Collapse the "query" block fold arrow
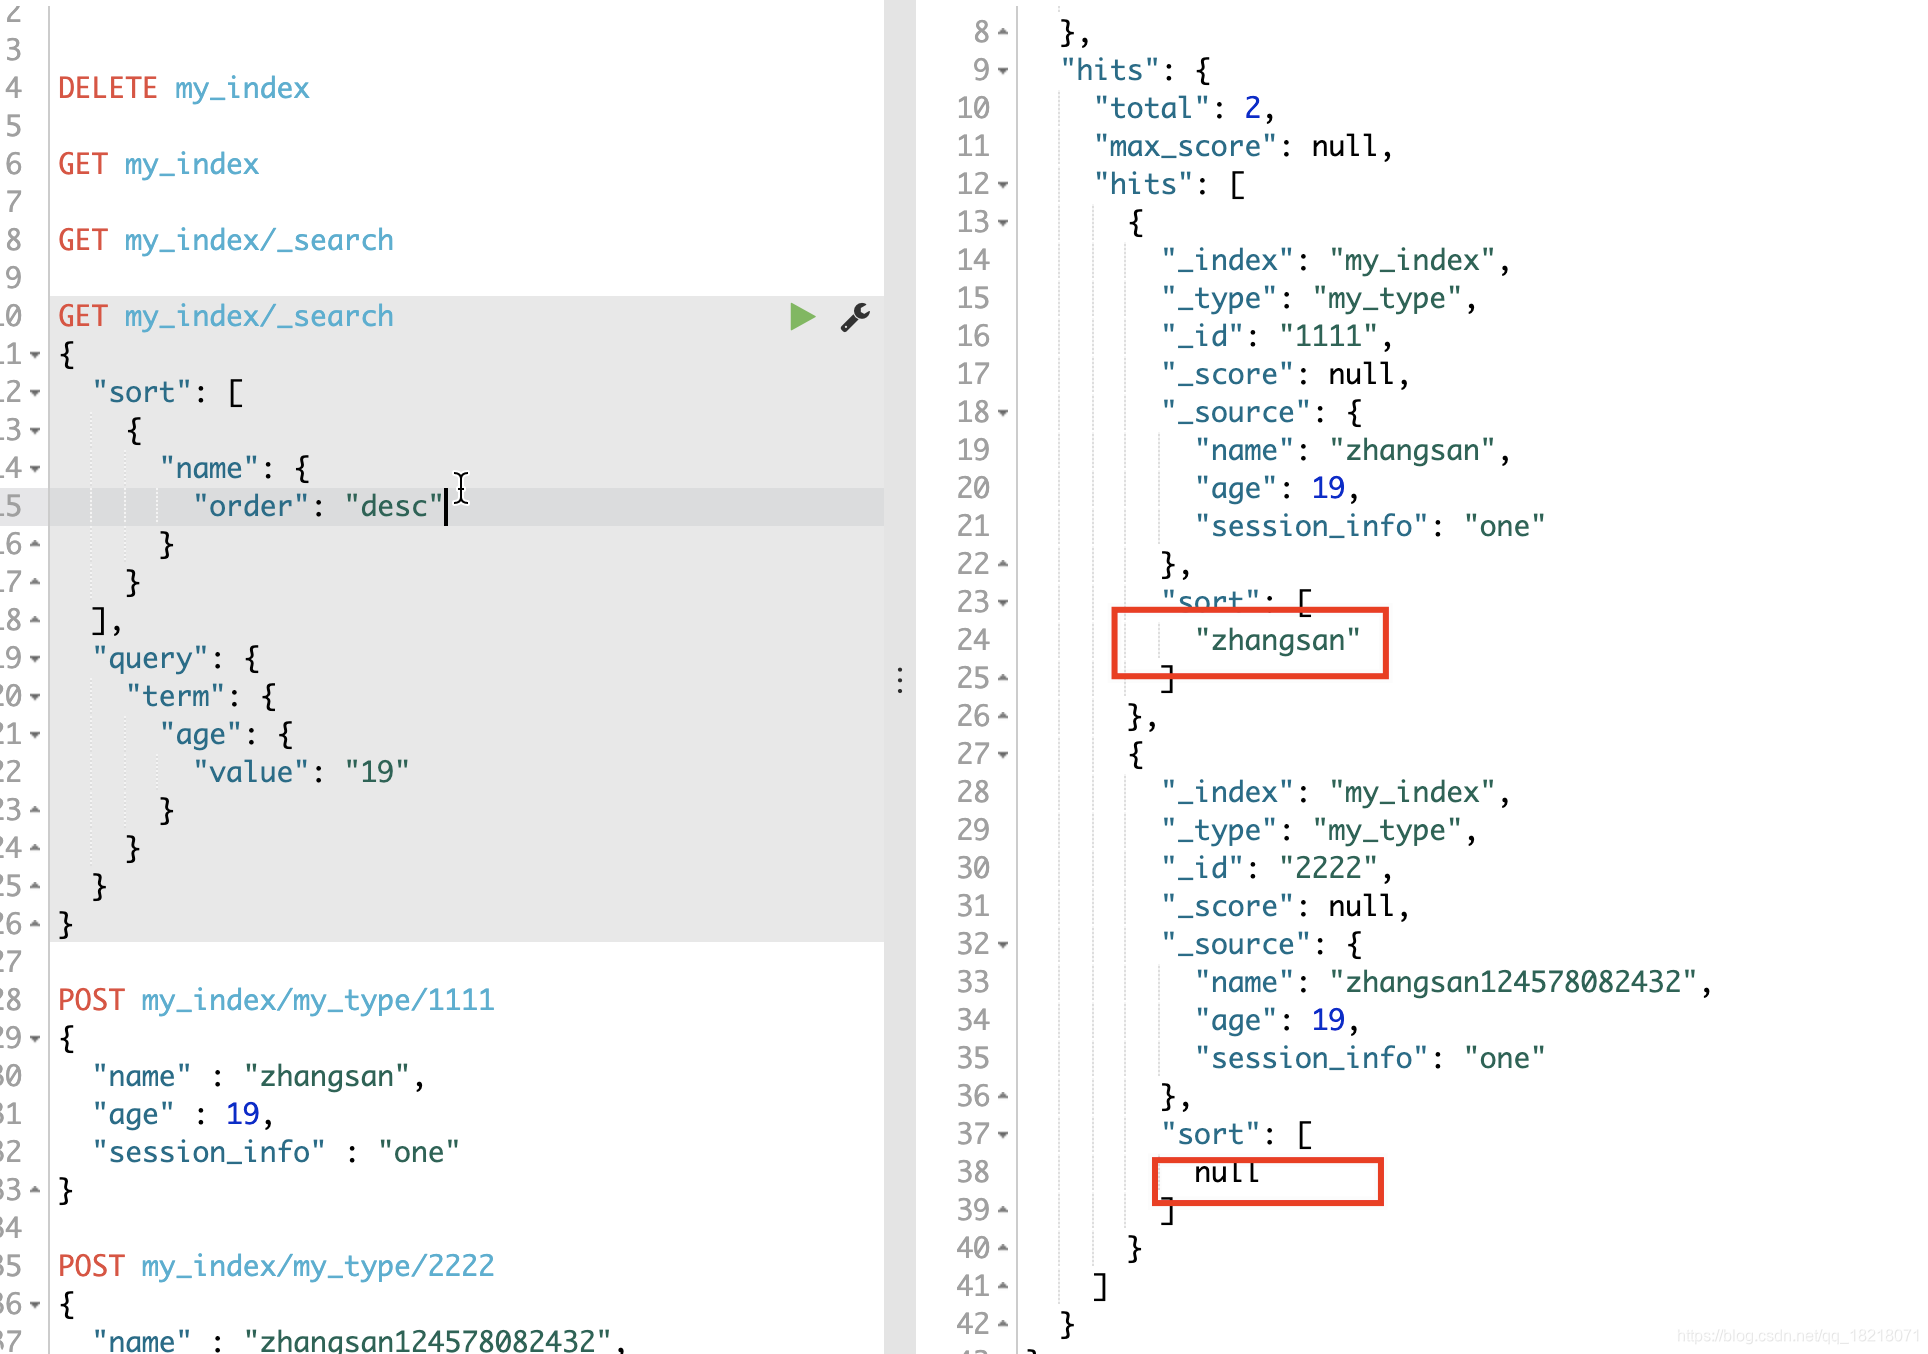The width and height of the screenshot is (1928, 1354). (x=35, y=659)
